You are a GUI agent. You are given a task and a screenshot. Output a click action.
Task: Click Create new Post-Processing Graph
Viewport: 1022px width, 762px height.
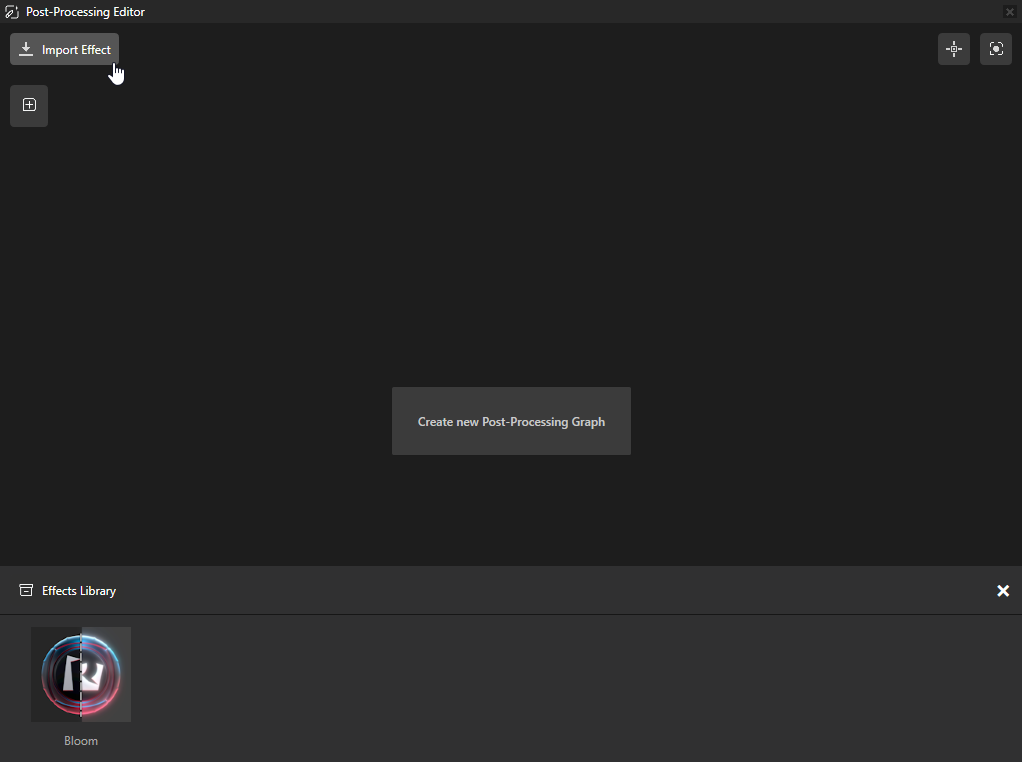511,421
